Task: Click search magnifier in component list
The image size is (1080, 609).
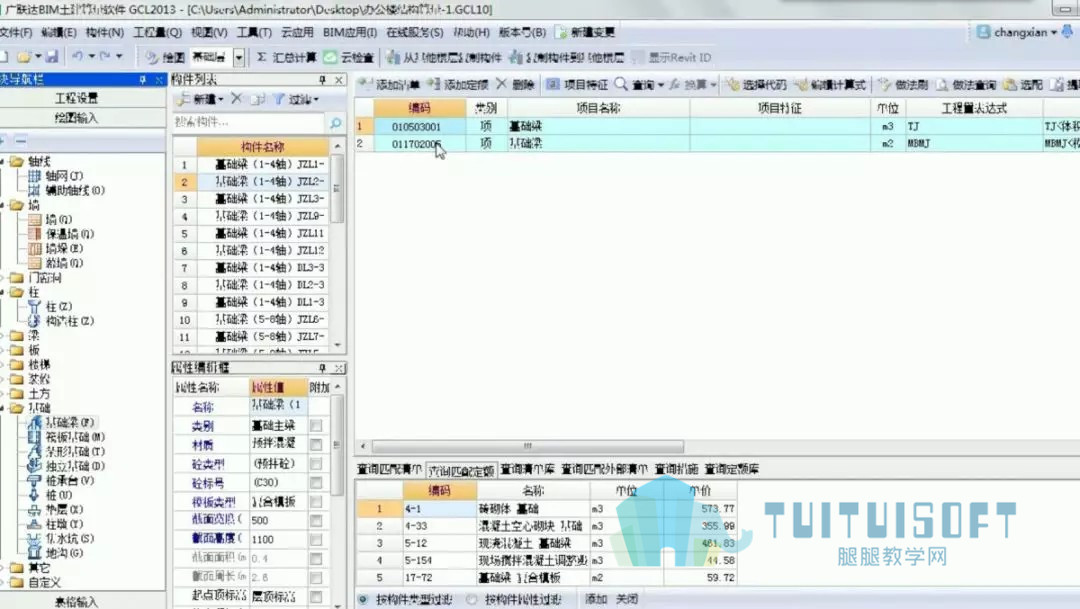Action: (335, 123)
